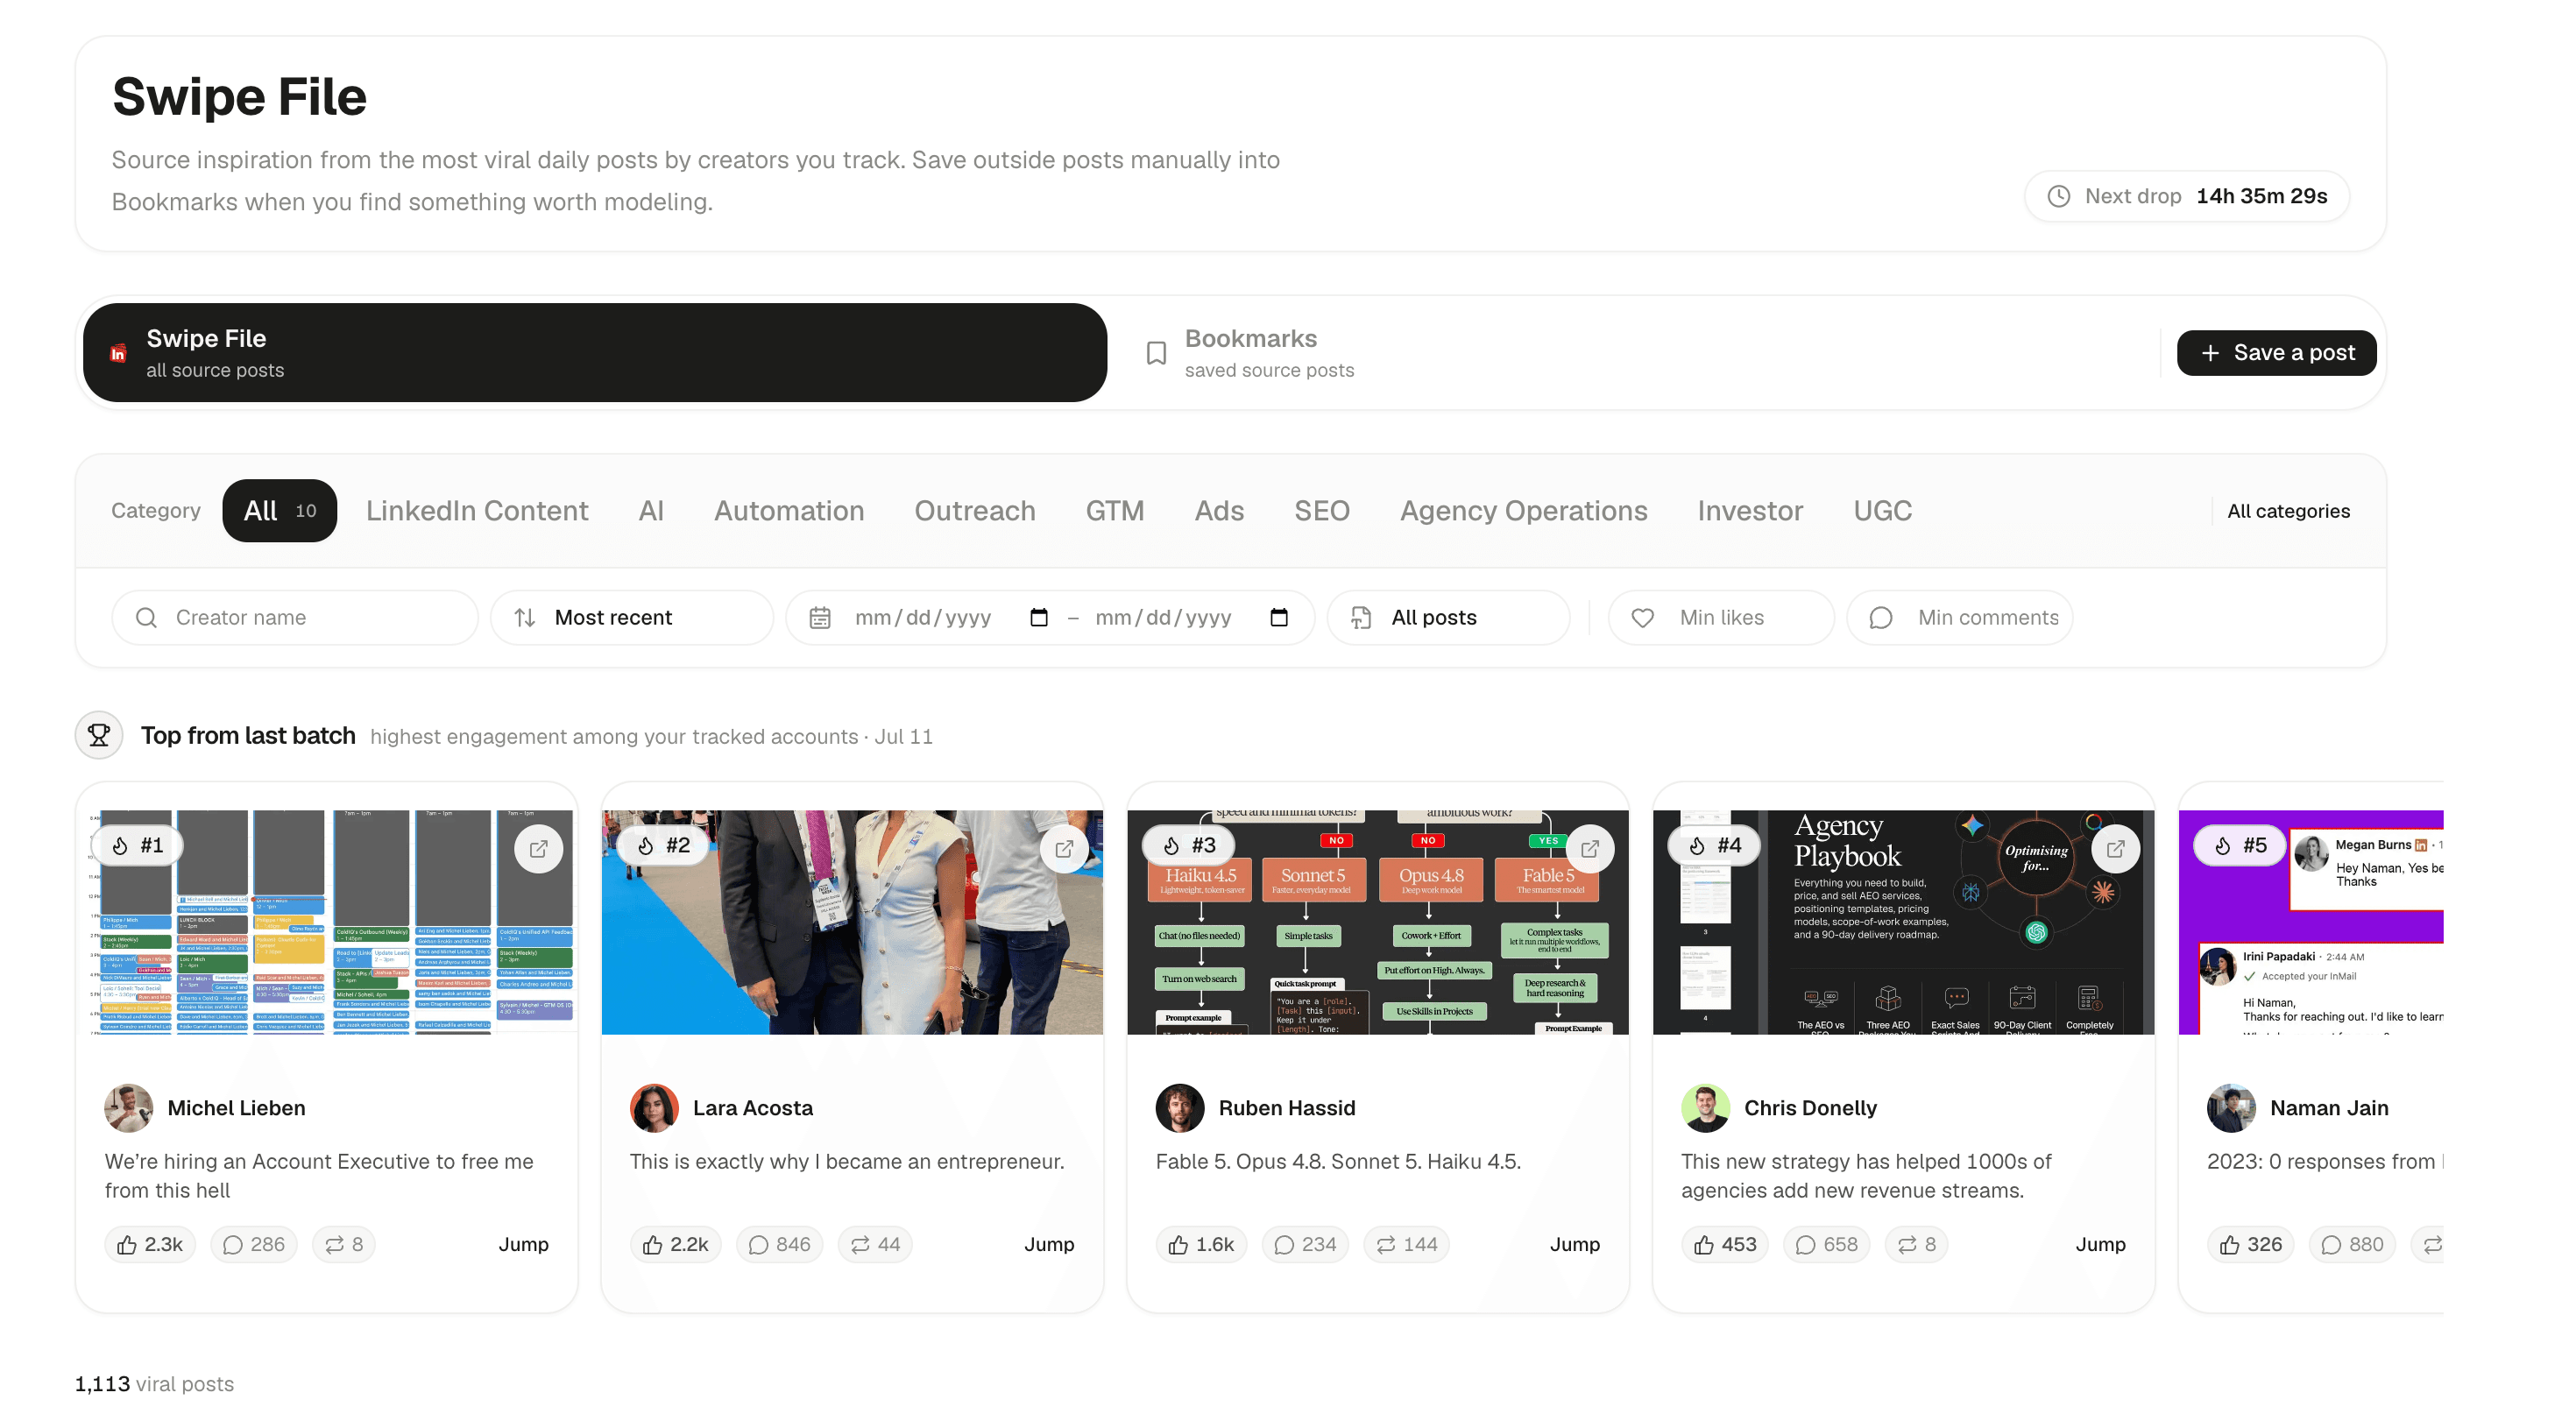The image size is (2576, 1421).
Task: Select the Automation category
Action: (789, 511)
